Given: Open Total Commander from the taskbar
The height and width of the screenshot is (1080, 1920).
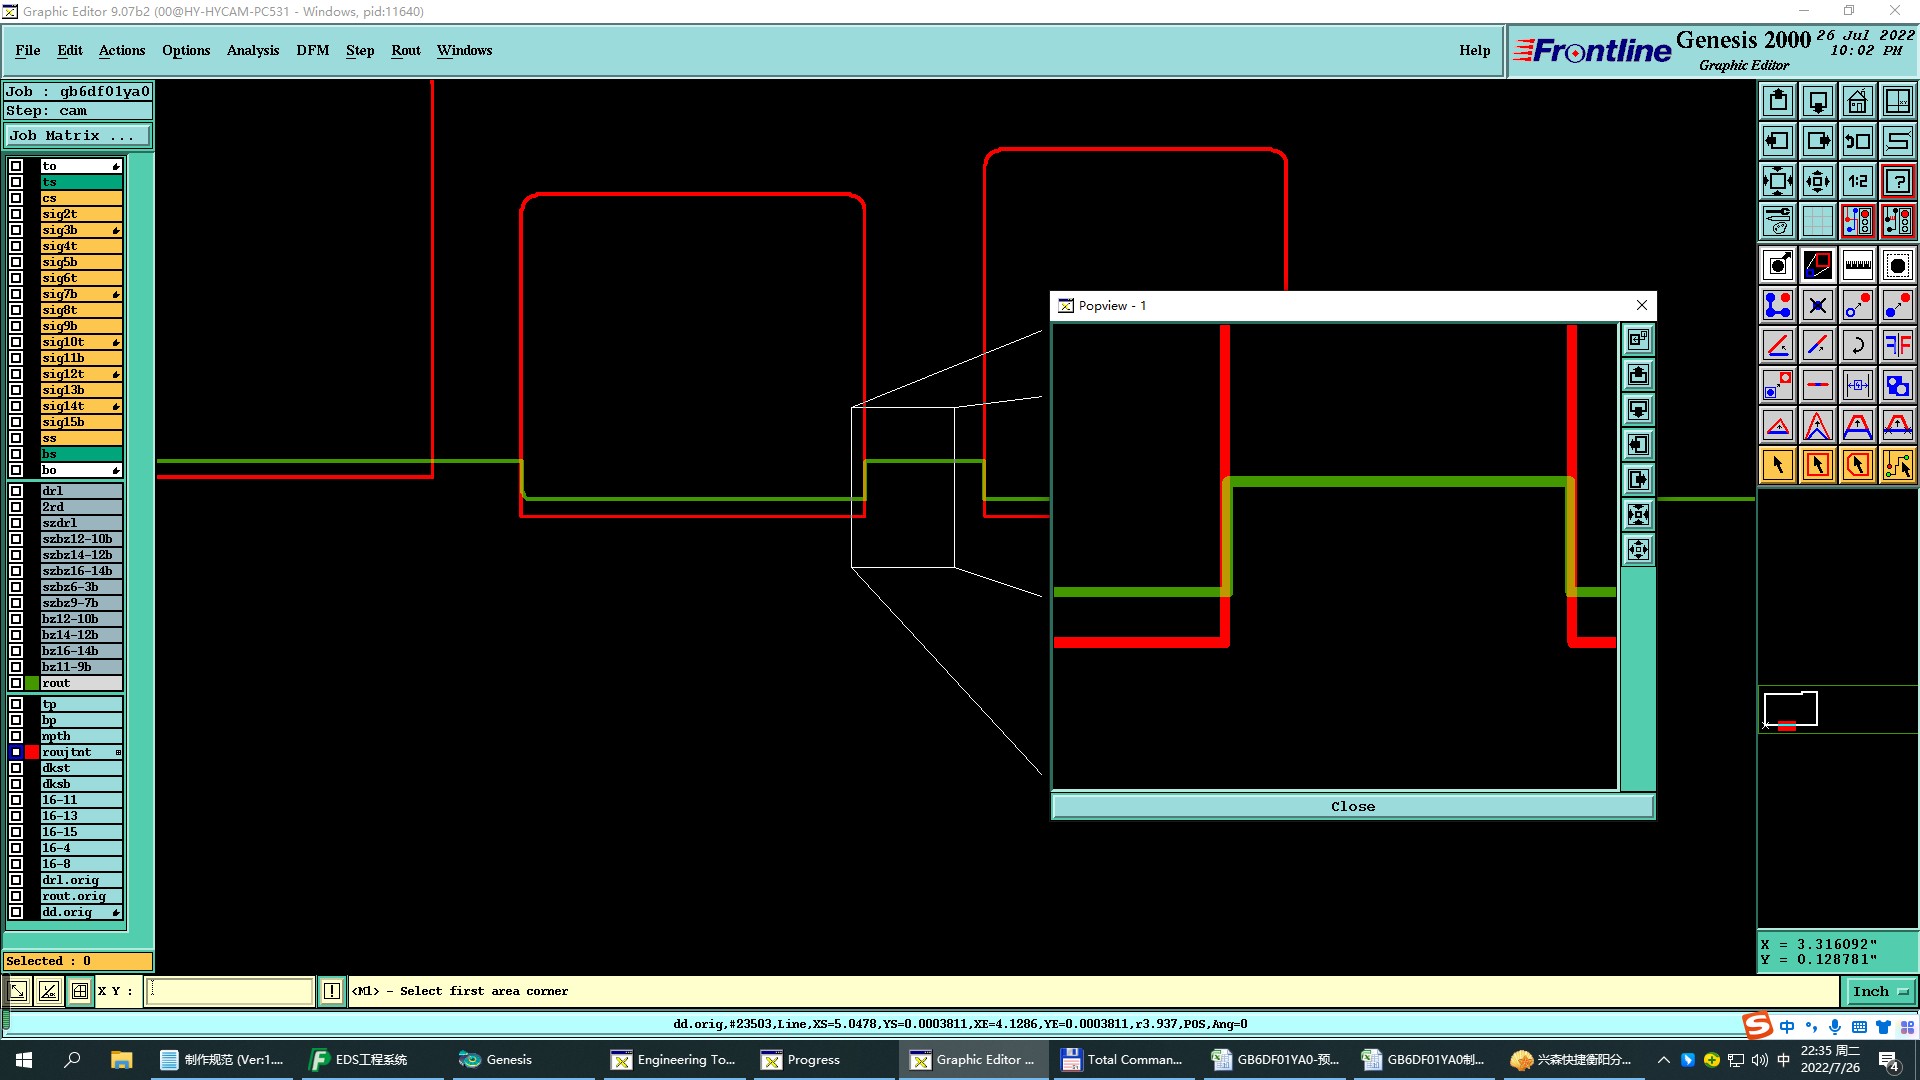Looking at the screenshot, I should click(1122, 1060).
